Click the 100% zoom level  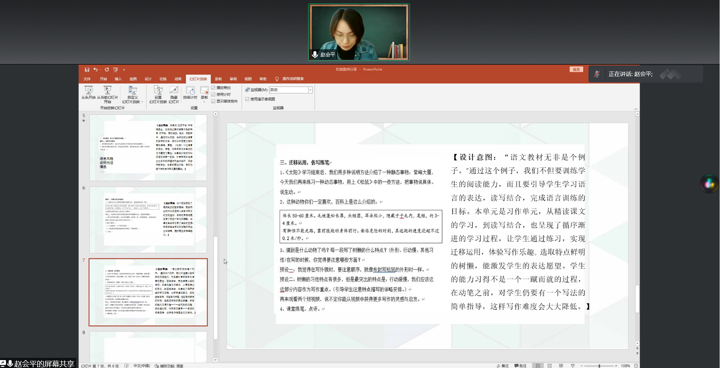tap(625, 366)
